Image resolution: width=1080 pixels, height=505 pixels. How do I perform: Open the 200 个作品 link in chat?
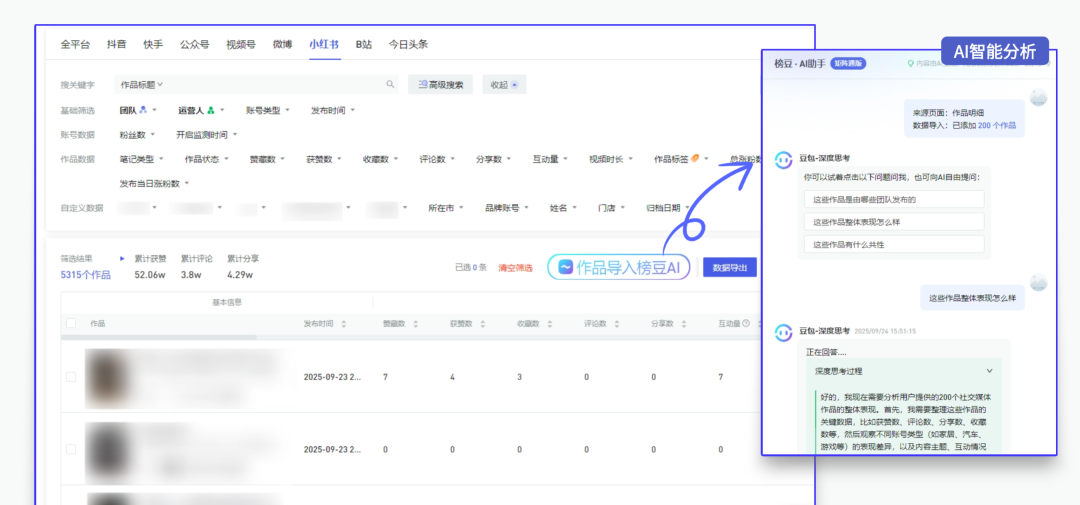click(x=997, y=125)
